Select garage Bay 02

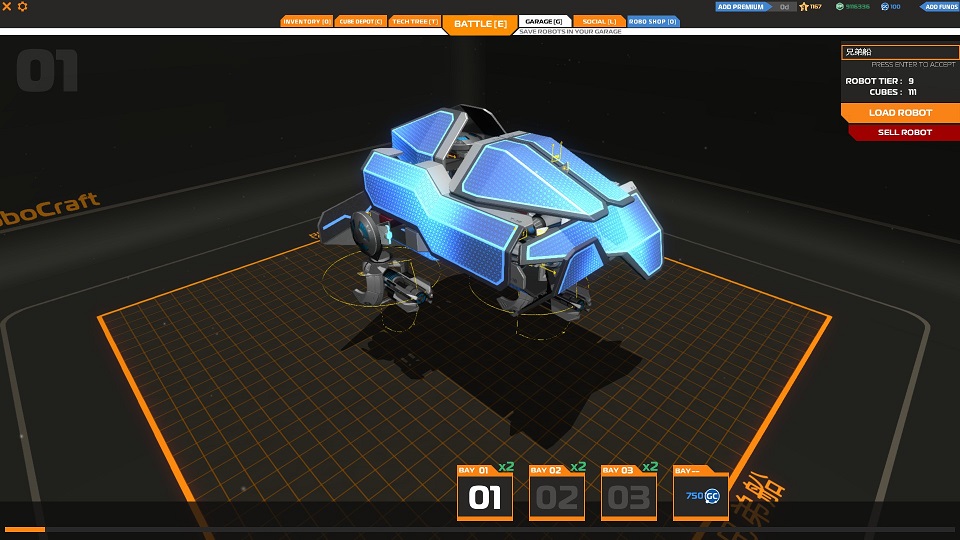pyautogui.click(x=557, y=493)
